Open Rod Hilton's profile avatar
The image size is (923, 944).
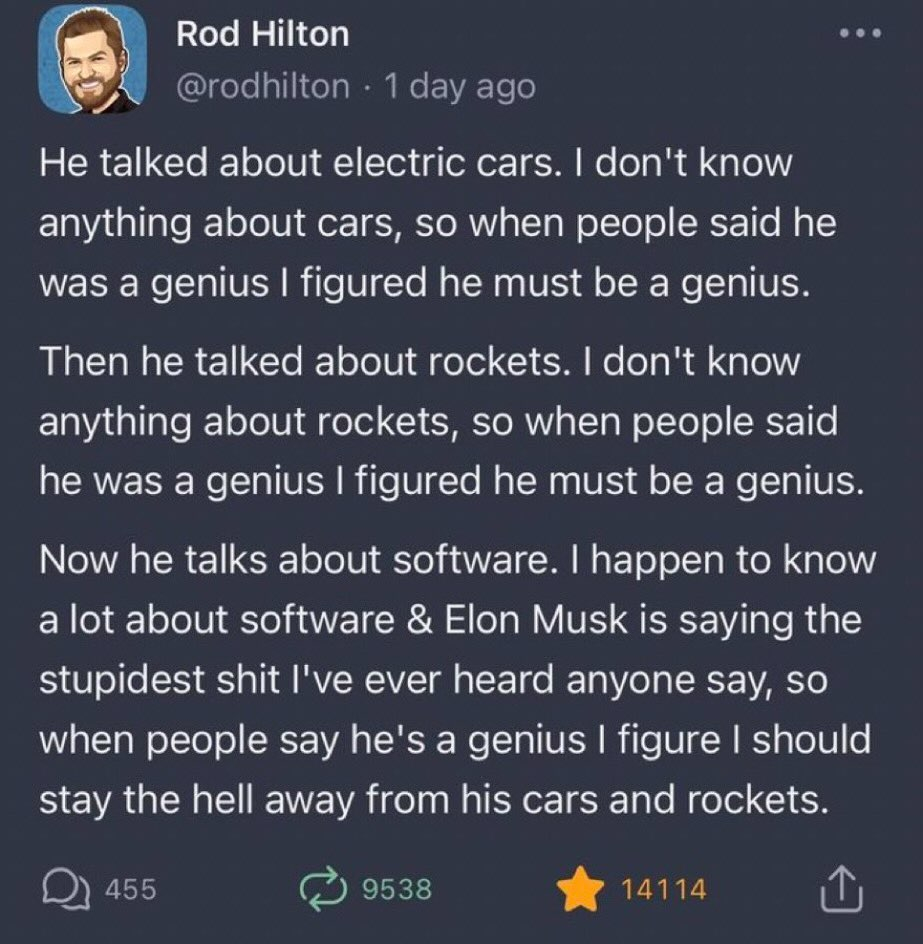point(92,60)
